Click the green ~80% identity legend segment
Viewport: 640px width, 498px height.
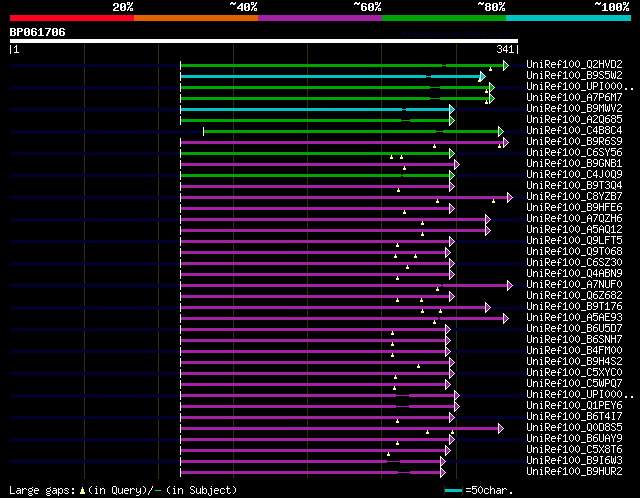(444, 18)
